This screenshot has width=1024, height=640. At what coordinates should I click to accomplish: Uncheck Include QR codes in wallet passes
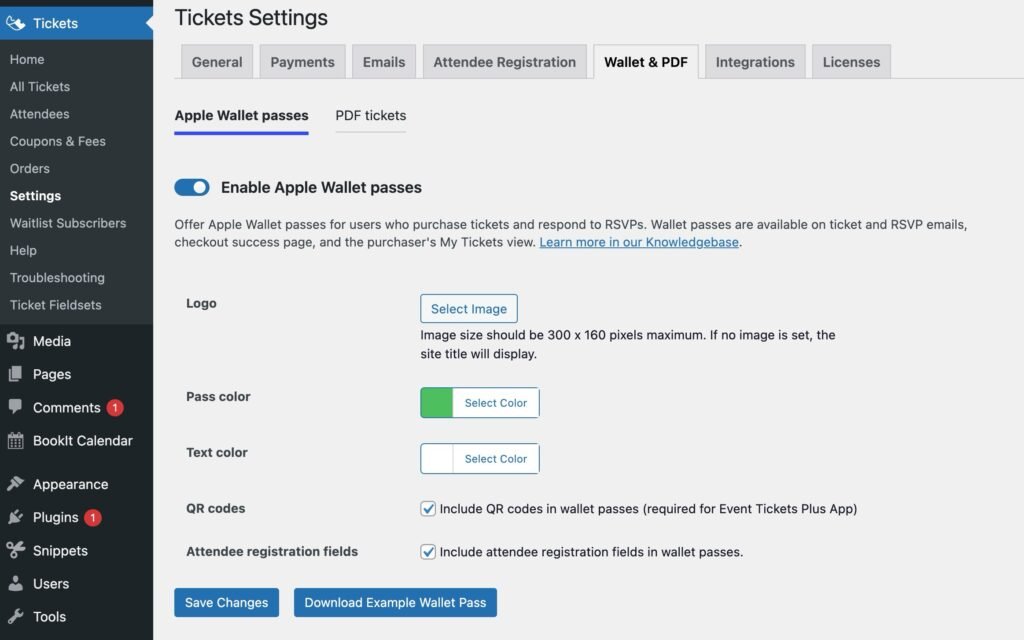427,509
